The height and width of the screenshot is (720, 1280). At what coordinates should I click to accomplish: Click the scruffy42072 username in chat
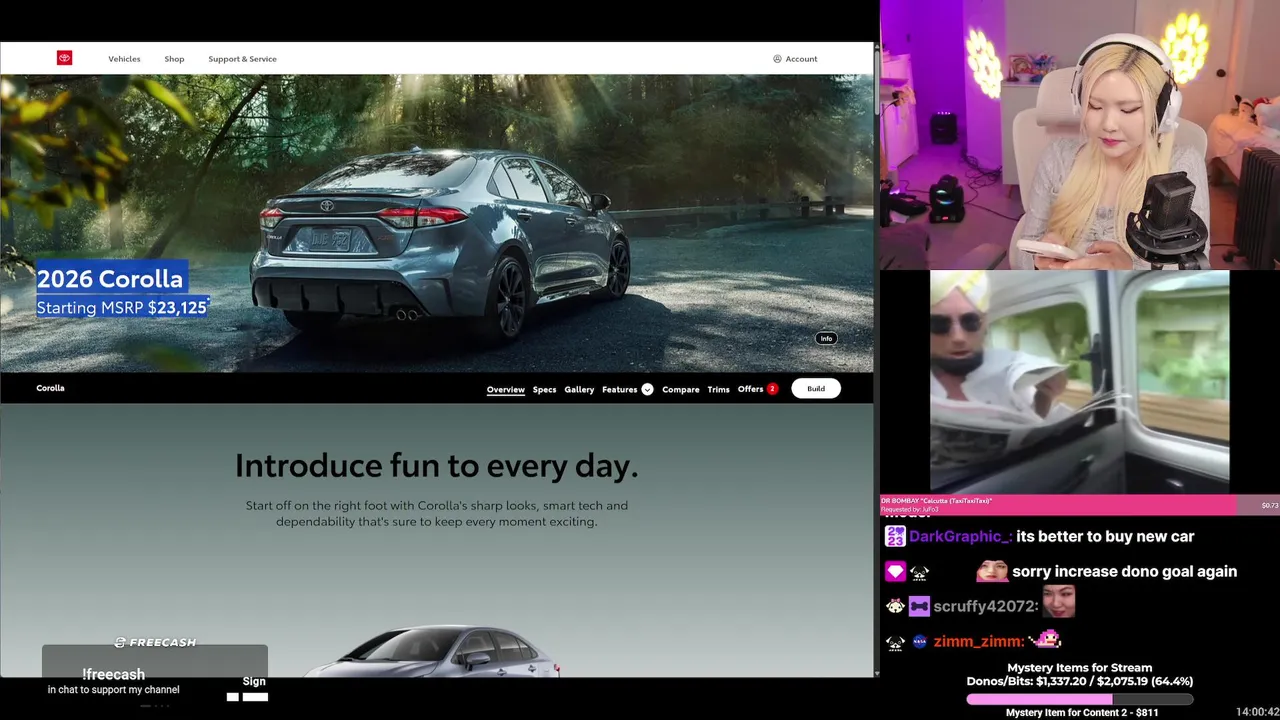[x=984, y=606]
